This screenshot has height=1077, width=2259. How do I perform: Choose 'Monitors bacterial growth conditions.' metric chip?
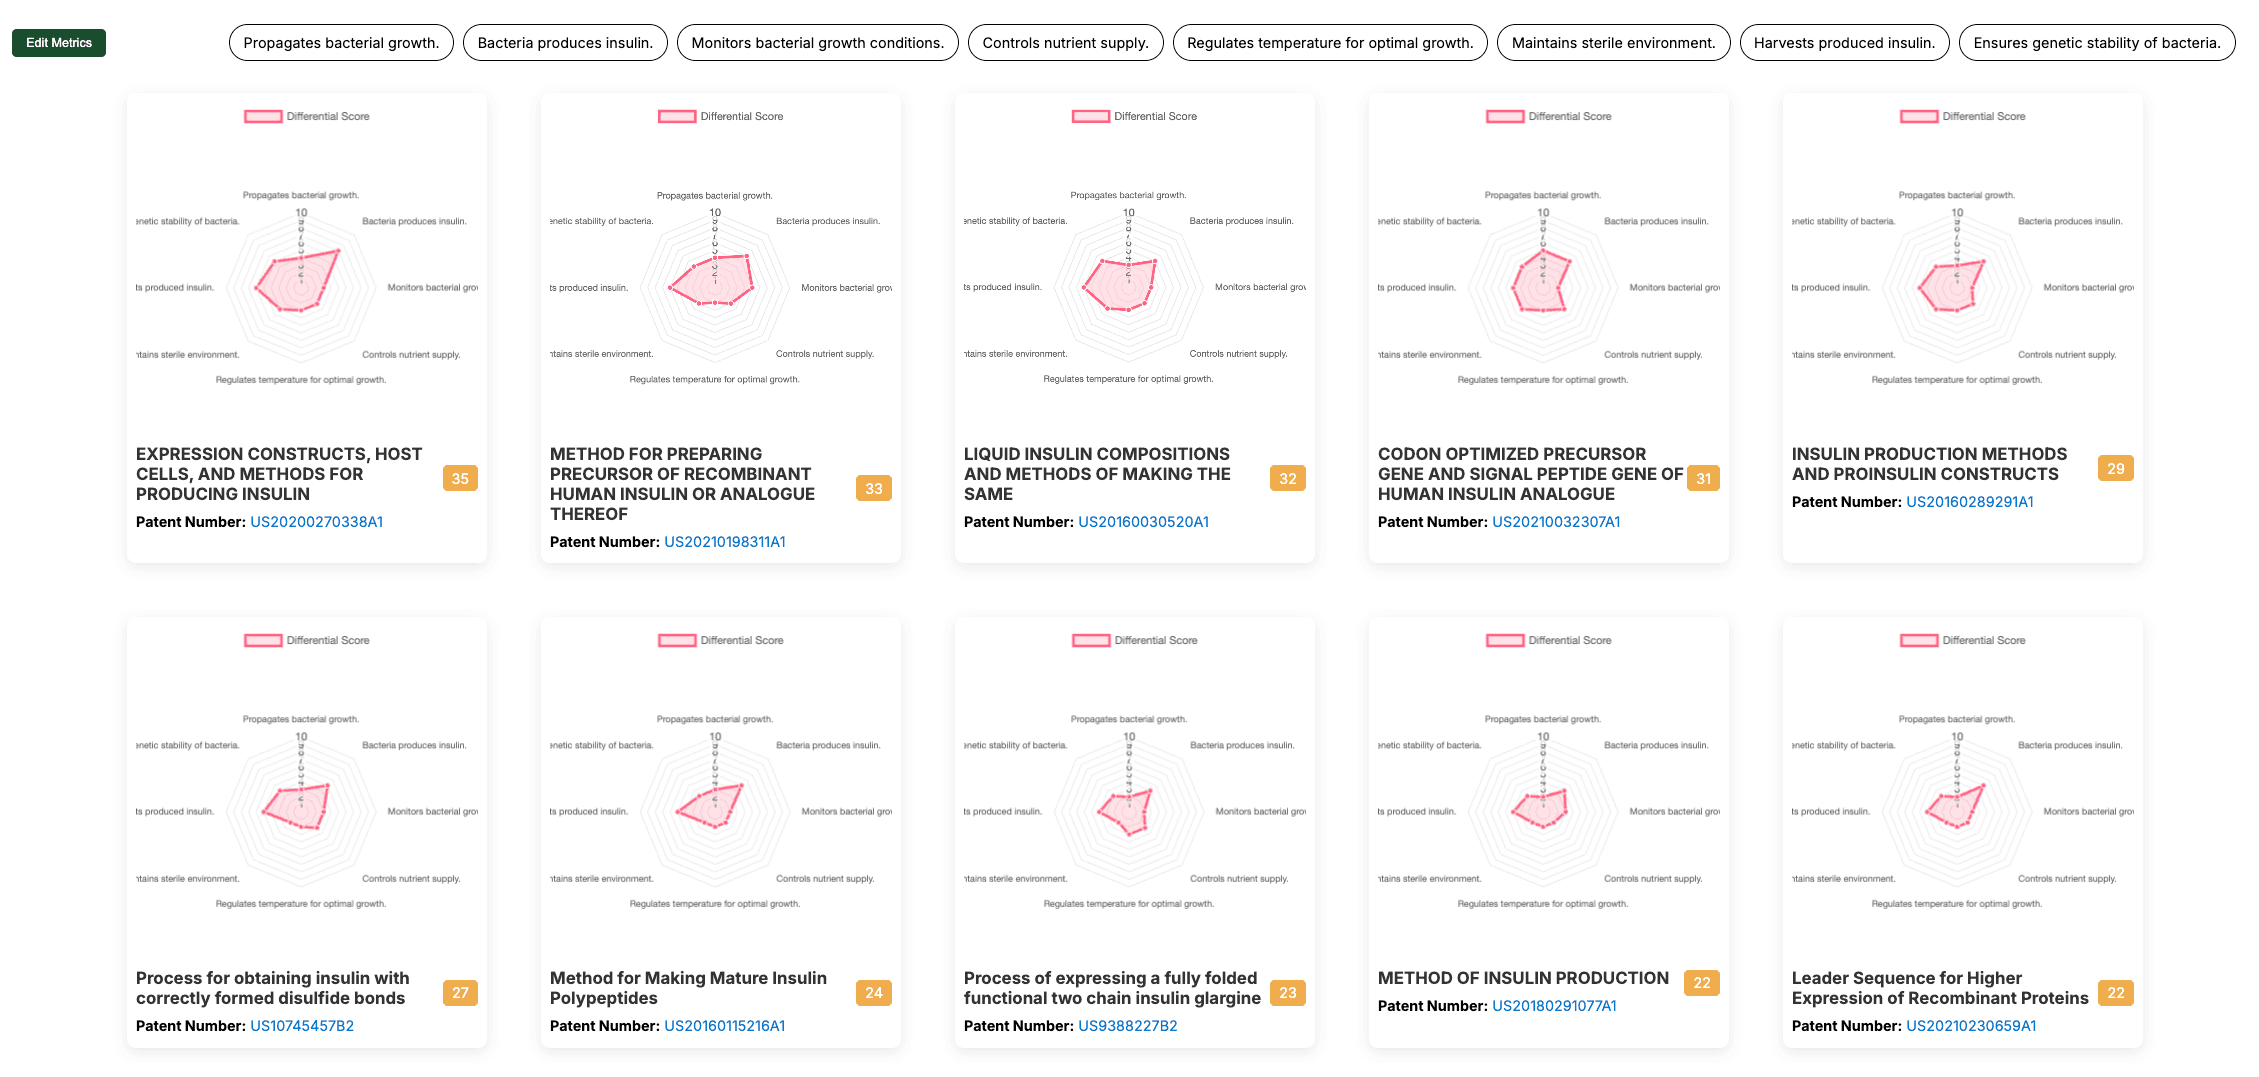[817, 43]
